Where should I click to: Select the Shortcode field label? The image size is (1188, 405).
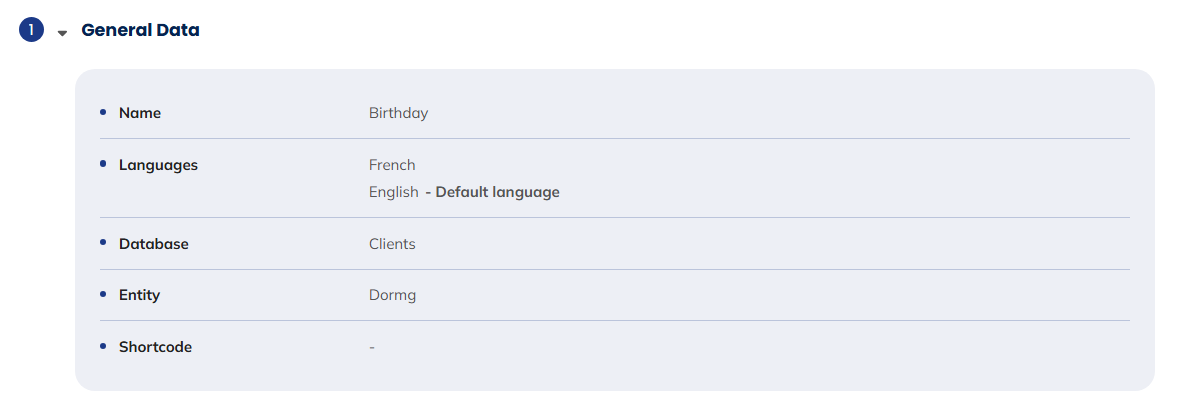tap(155, 347)
